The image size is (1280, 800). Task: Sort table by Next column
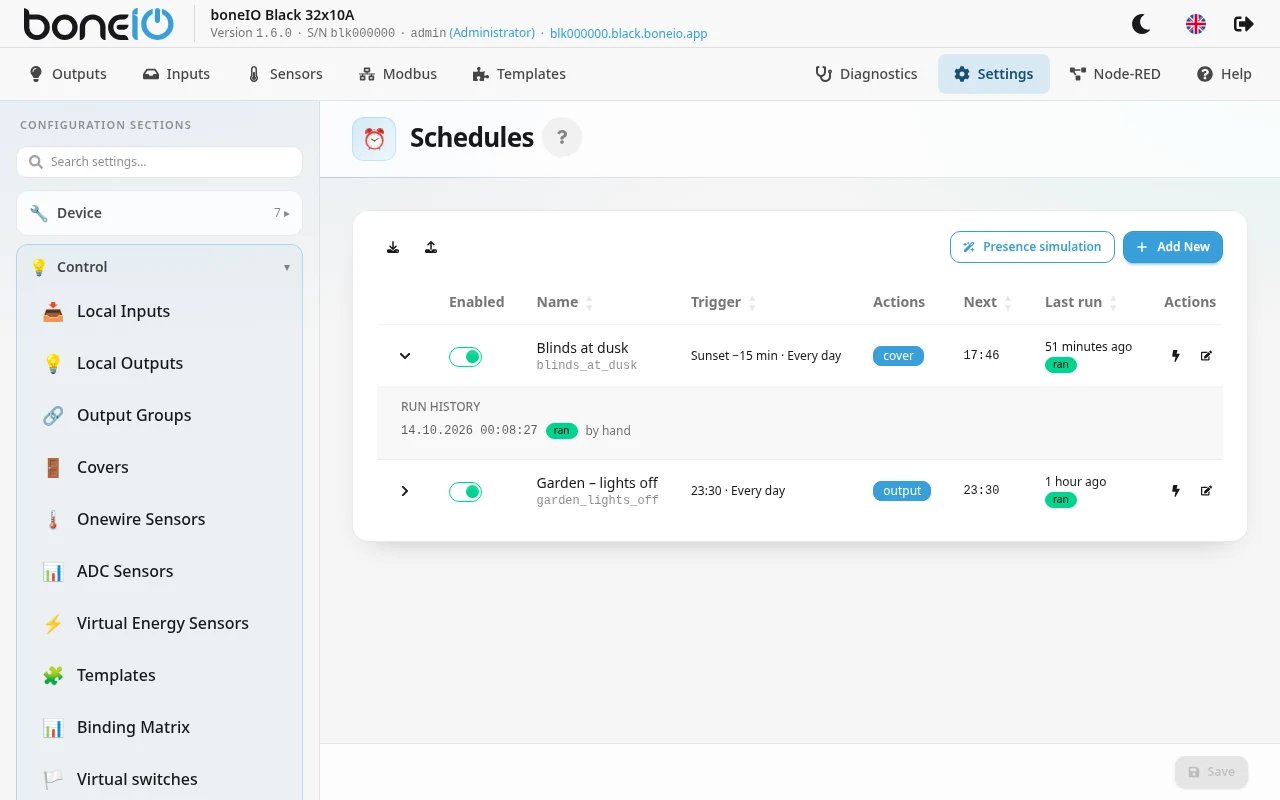click(x=988, y=302)
